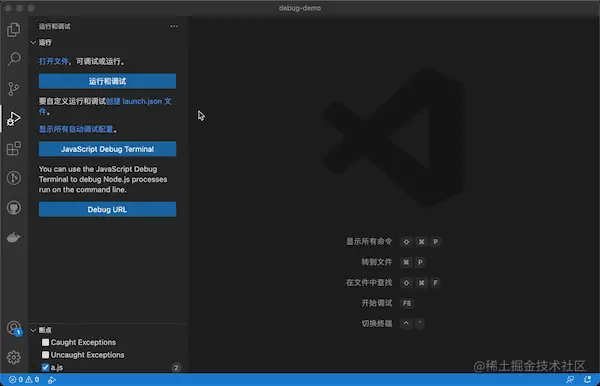This screenshot has height=386, width=600.
Task: Open notifications bell in status bar
Action: pos(587,379)
